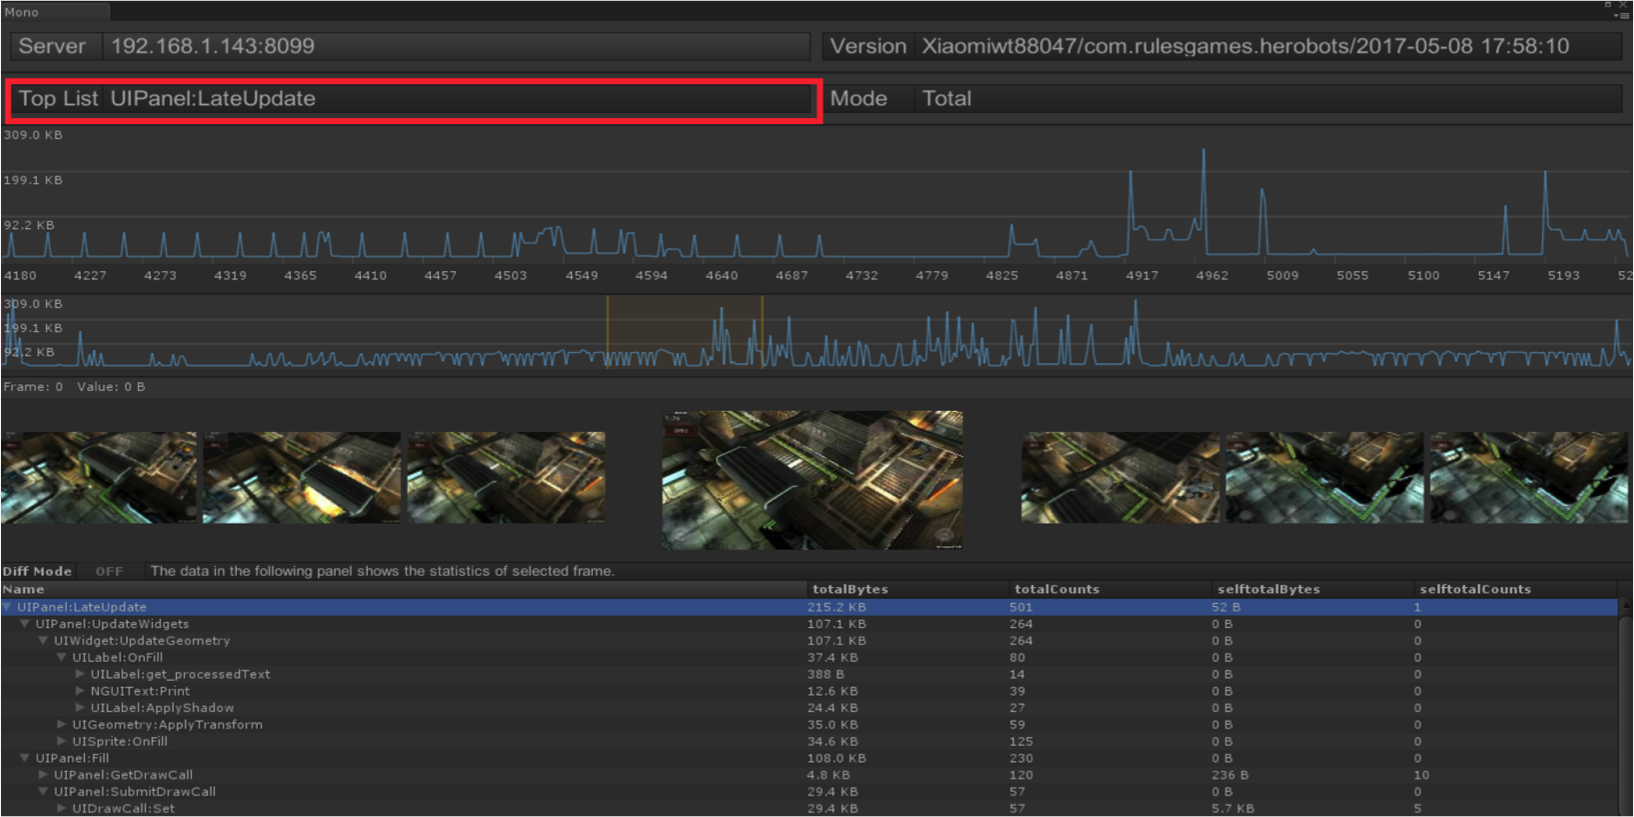This screenshot has height=817, width=1634.
Task: Collapse the UIPanel:LateUpdate tree node
Action: 8,607
